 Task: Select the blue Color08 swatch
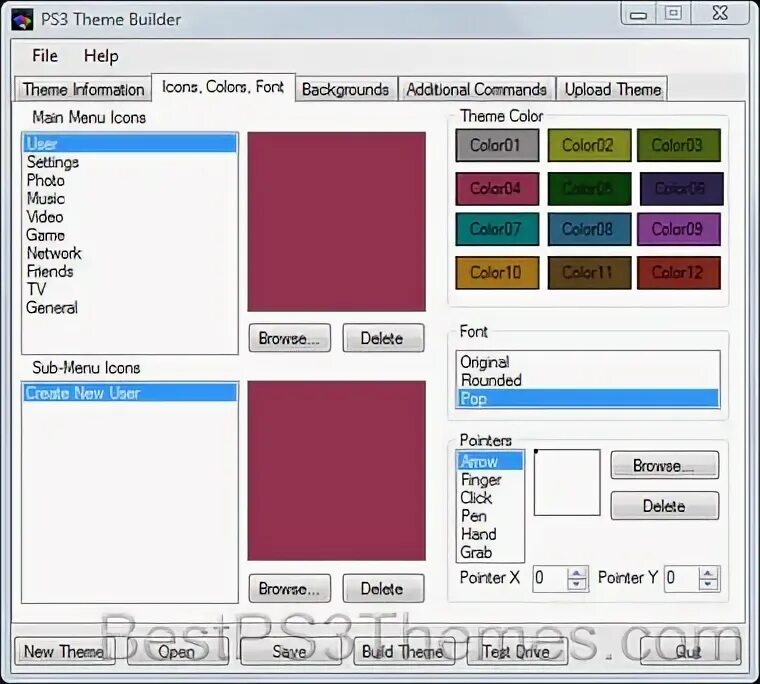(x=589, y=229)
